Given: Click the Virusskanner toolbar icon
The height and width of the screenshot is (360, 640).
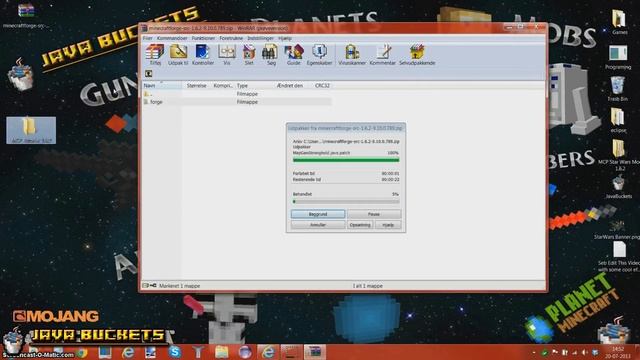Looking at the screenshot, I should [352, 55].
